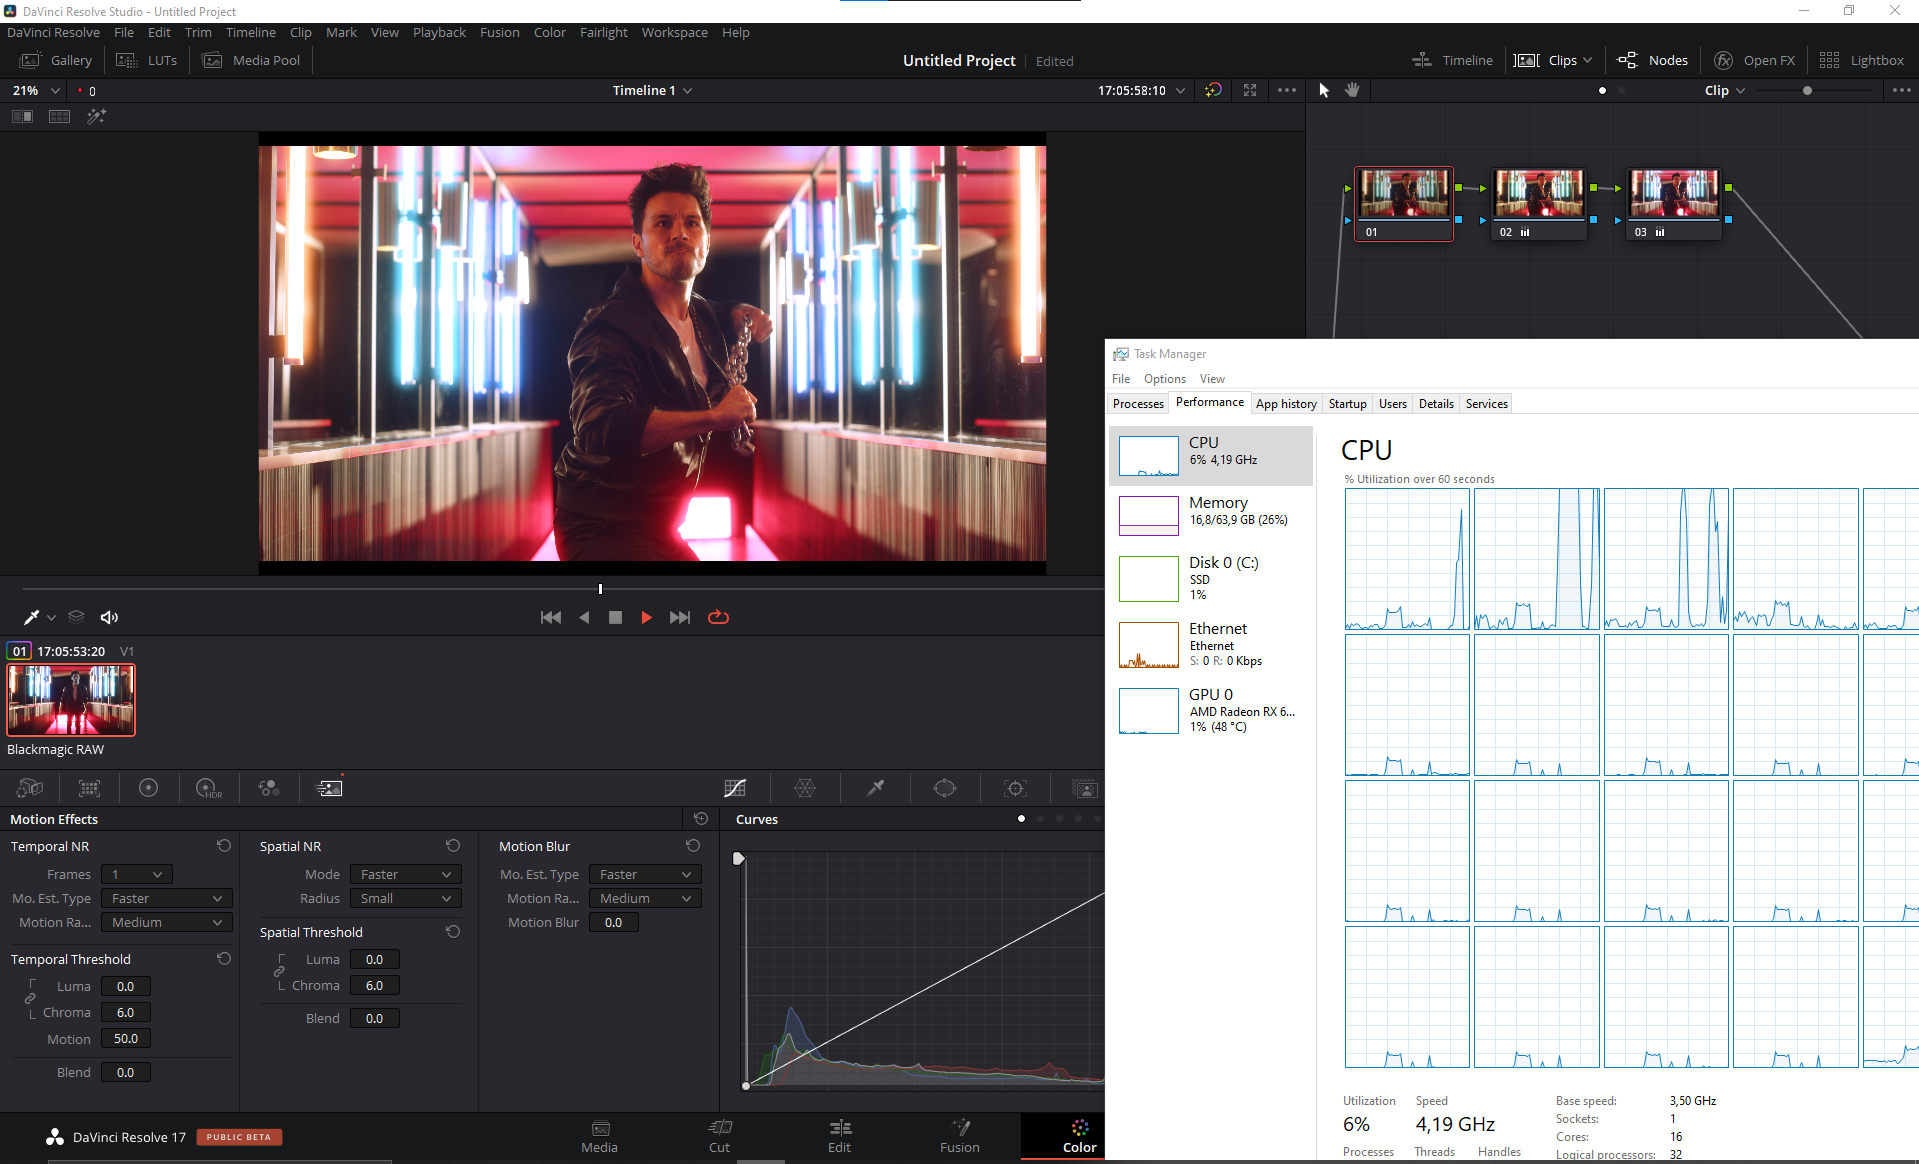Toggle the highlight wand in viewer
The image size is (1919, 1164).
96,116
